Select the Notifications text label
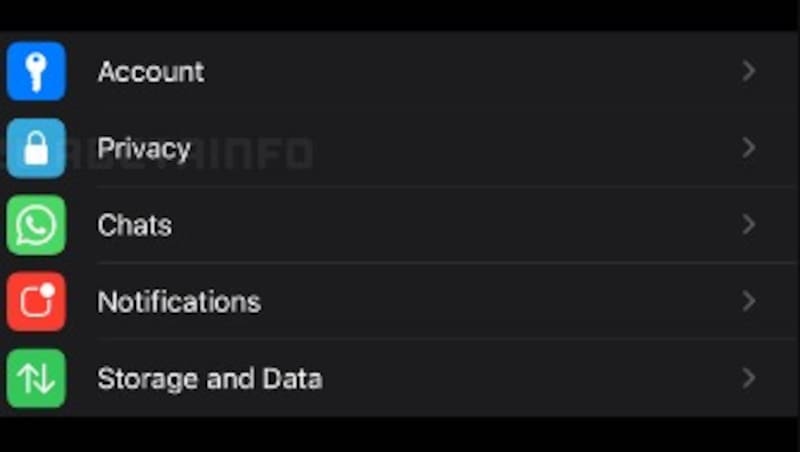Viewport: 800px width, 452px height. pos(179,302)
